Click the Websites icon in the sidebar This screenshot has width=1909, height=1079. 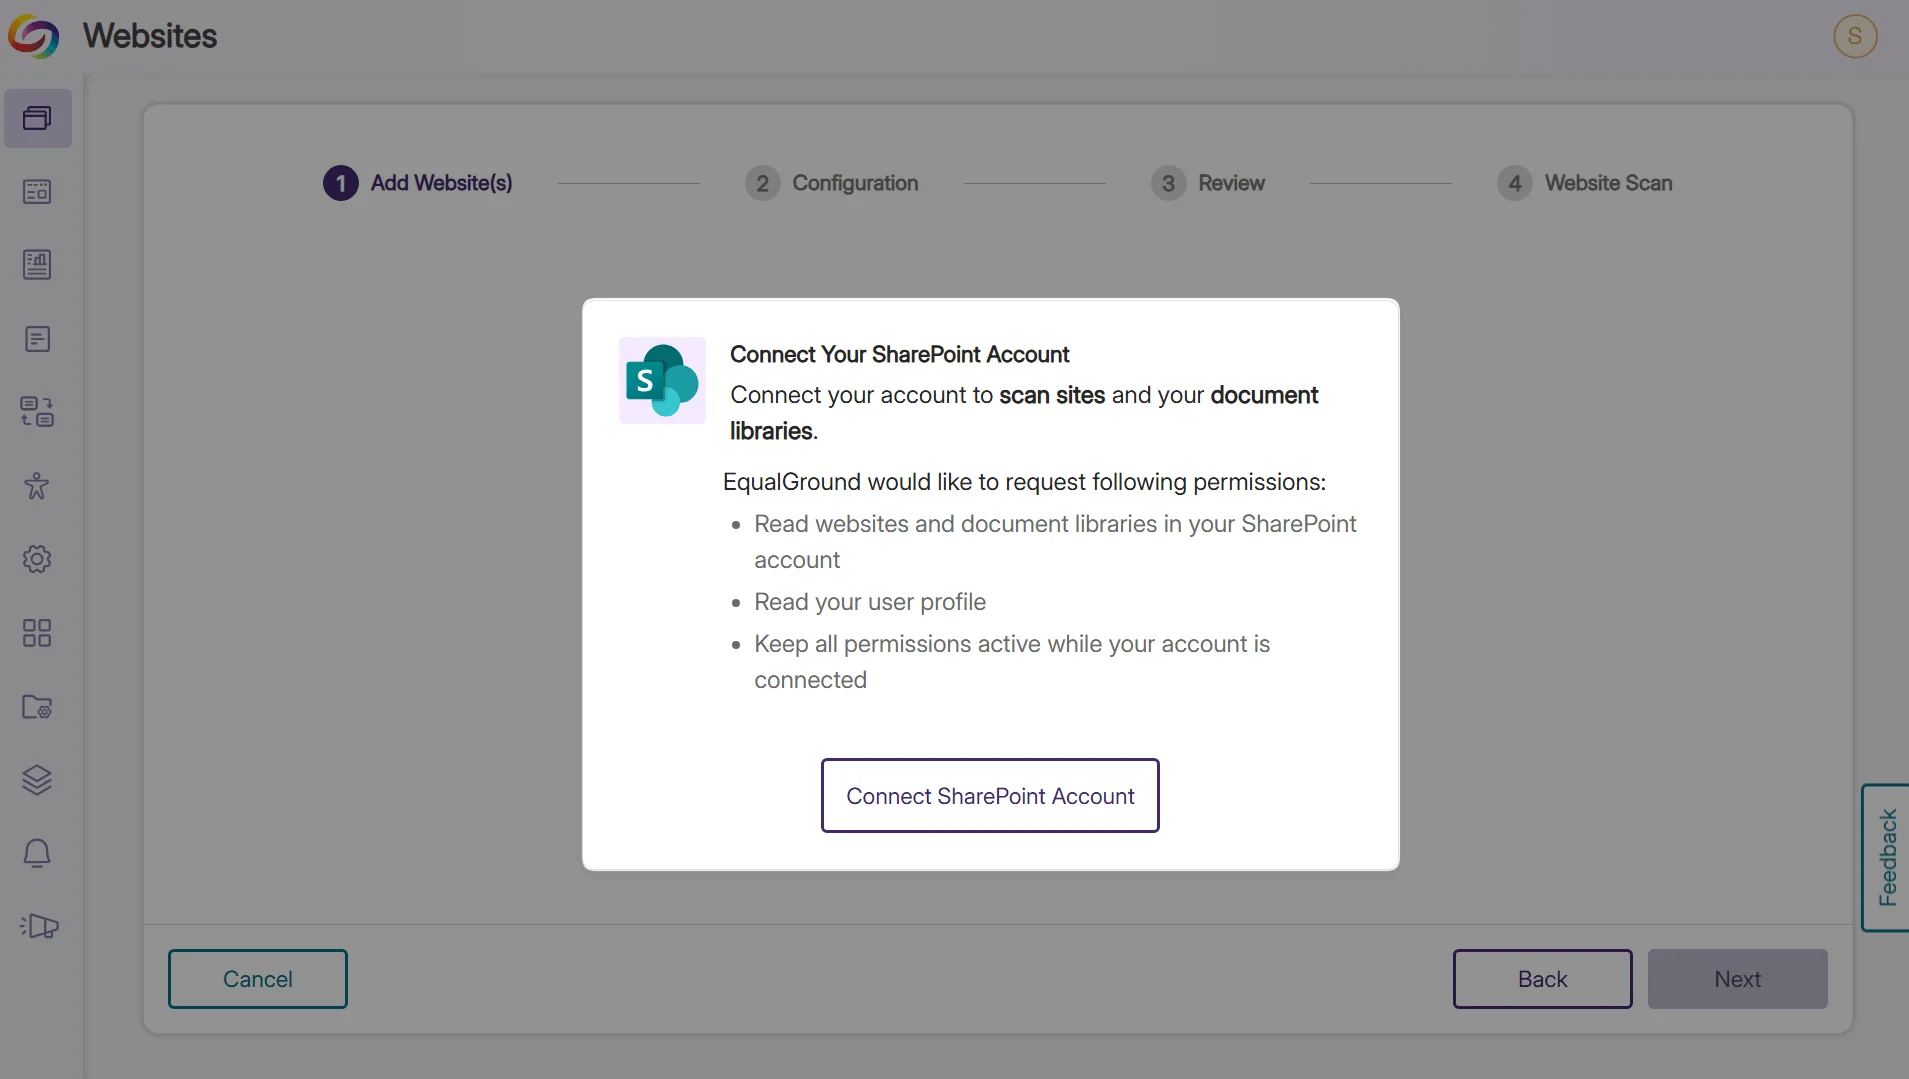[37, 119]
